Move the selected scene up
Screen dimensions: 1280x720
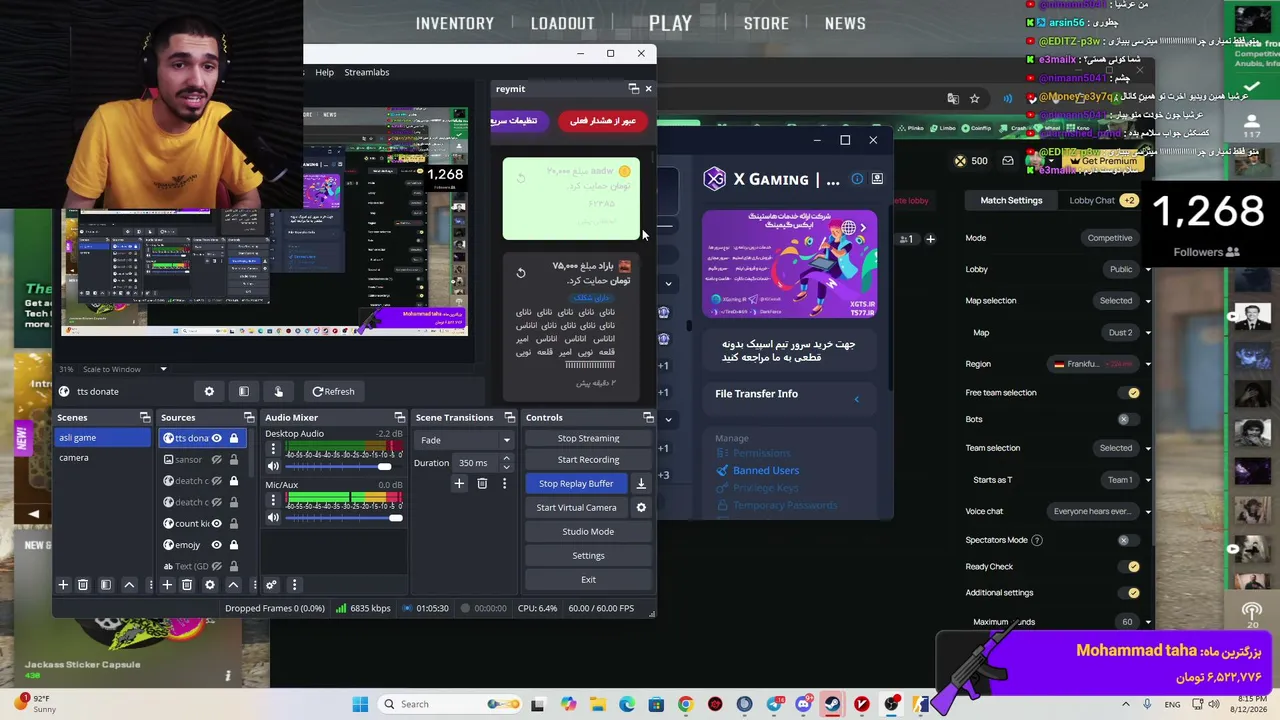(x=129, y=585)
